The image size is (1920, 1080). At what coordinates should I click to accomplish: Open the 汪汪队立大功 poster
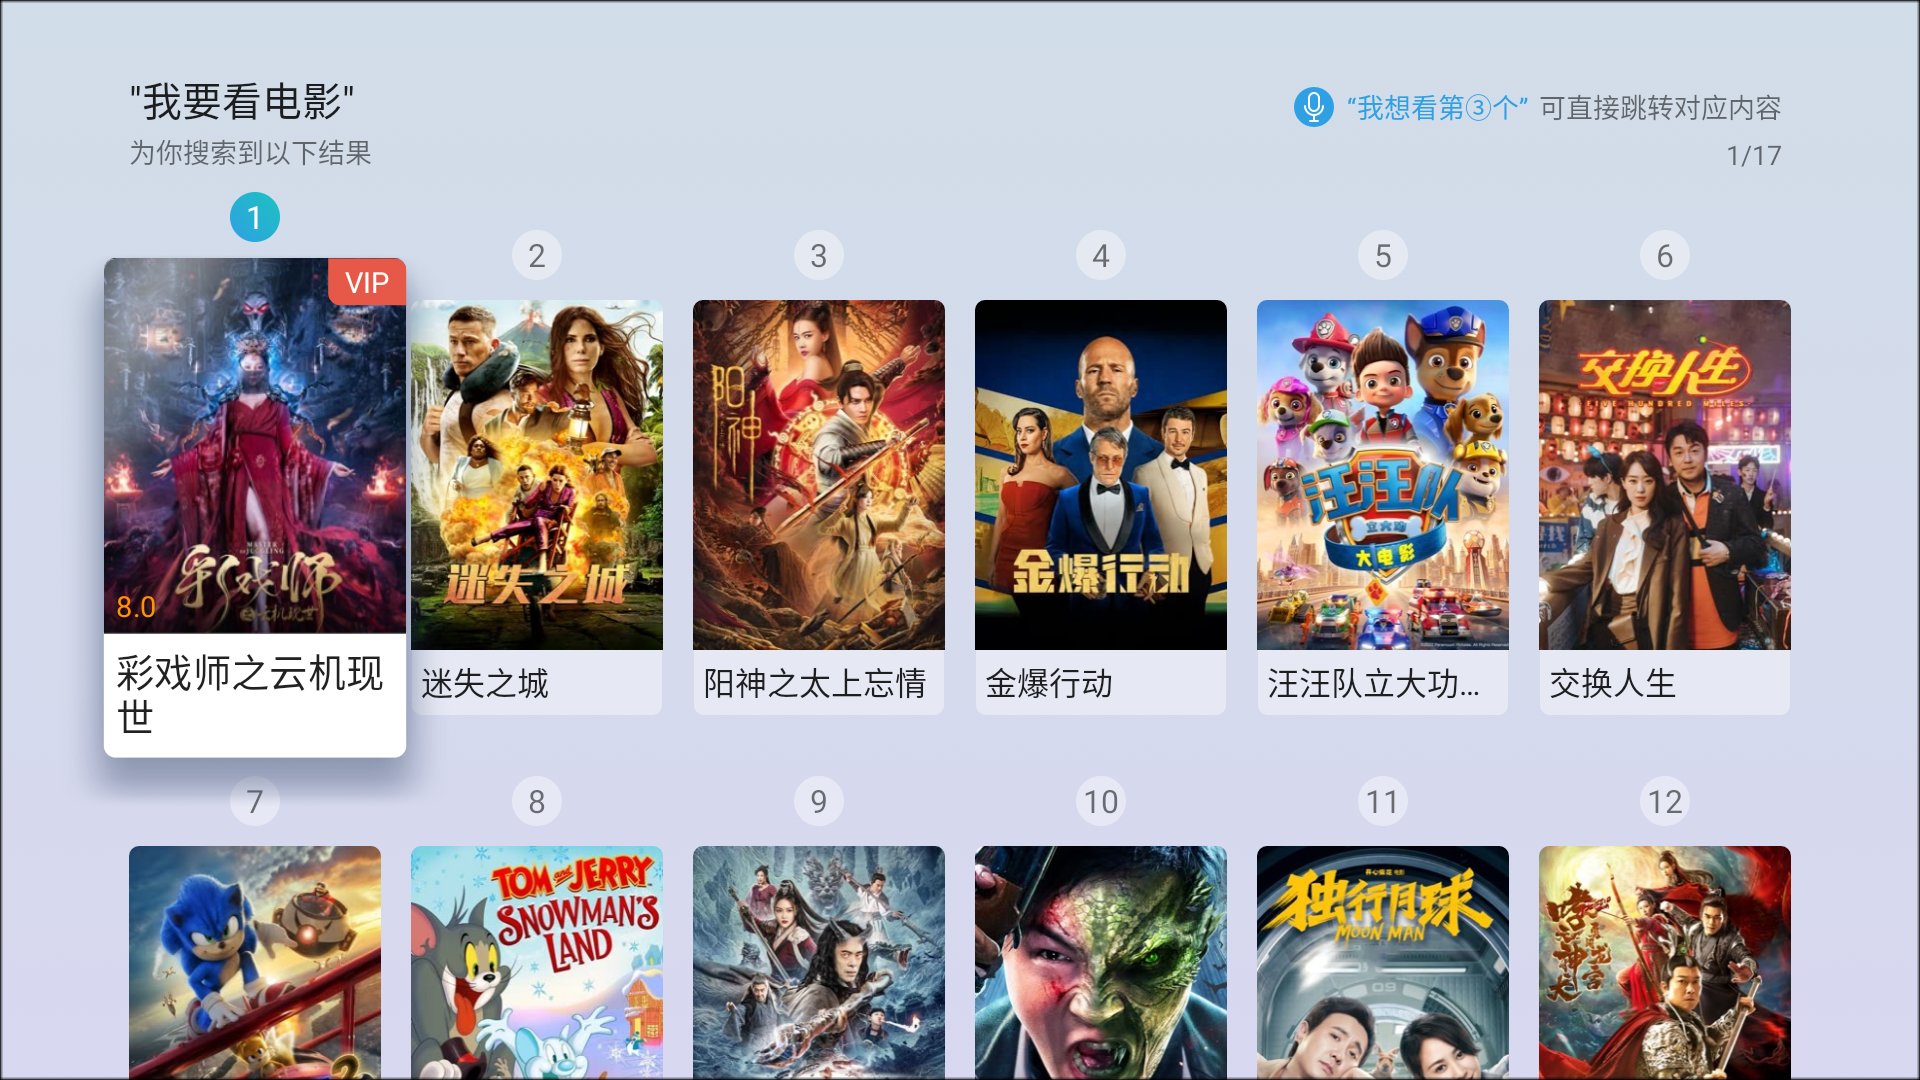tap(1383, 475)
